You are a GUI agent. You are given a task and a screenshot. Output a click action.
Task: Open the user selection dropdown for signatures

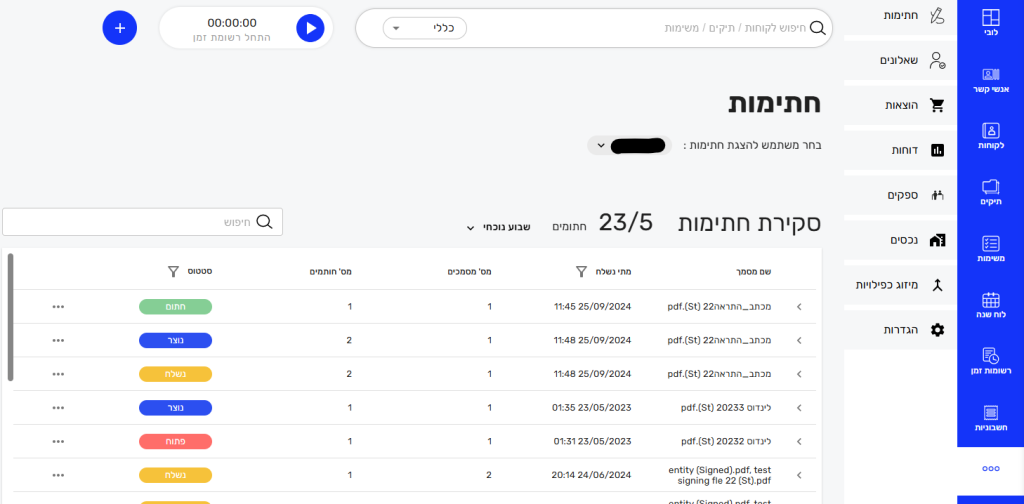pos(629,145)
